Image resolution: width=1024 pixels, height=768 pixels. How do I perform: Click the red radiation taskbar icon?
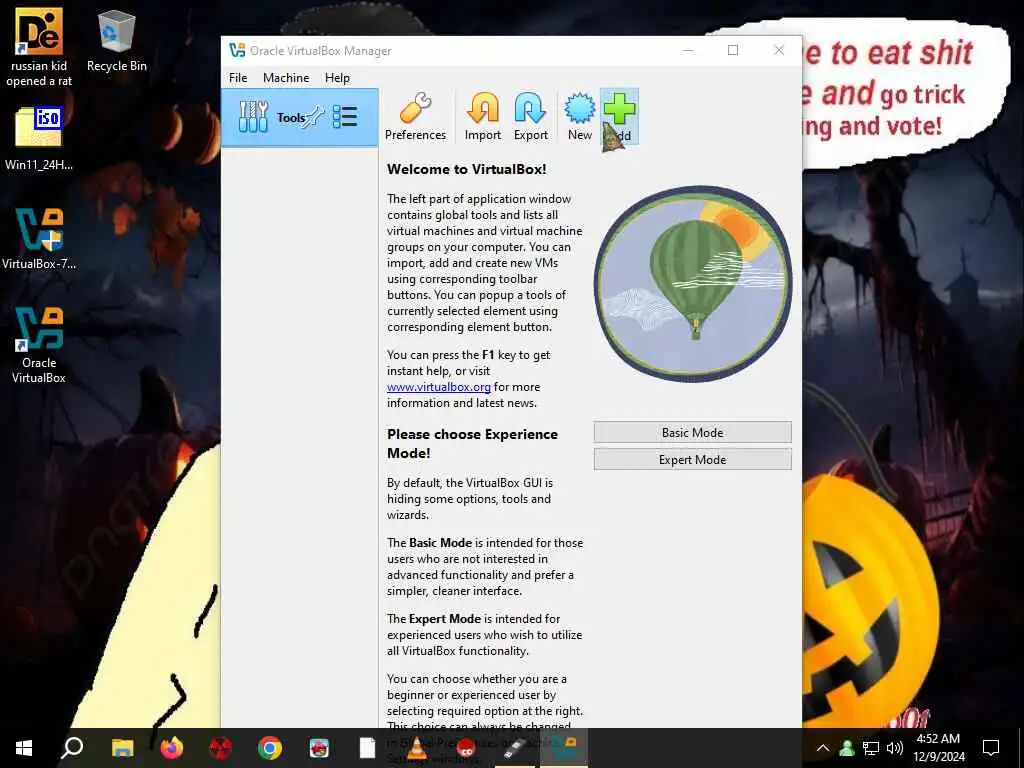tap(221, 748)
